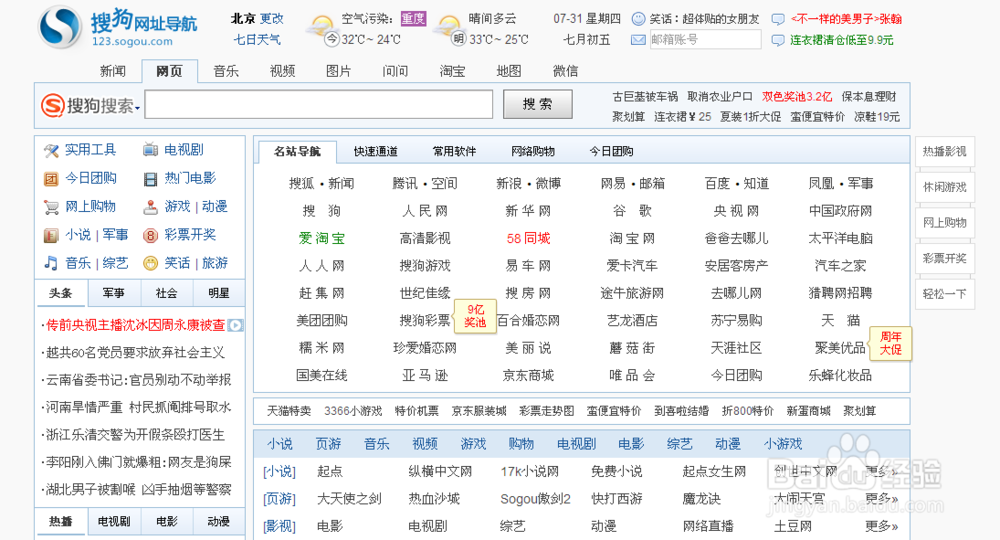Click the 笑话 smiley icon in the header
Screen dimensions: 1000x540
[638, 19]
